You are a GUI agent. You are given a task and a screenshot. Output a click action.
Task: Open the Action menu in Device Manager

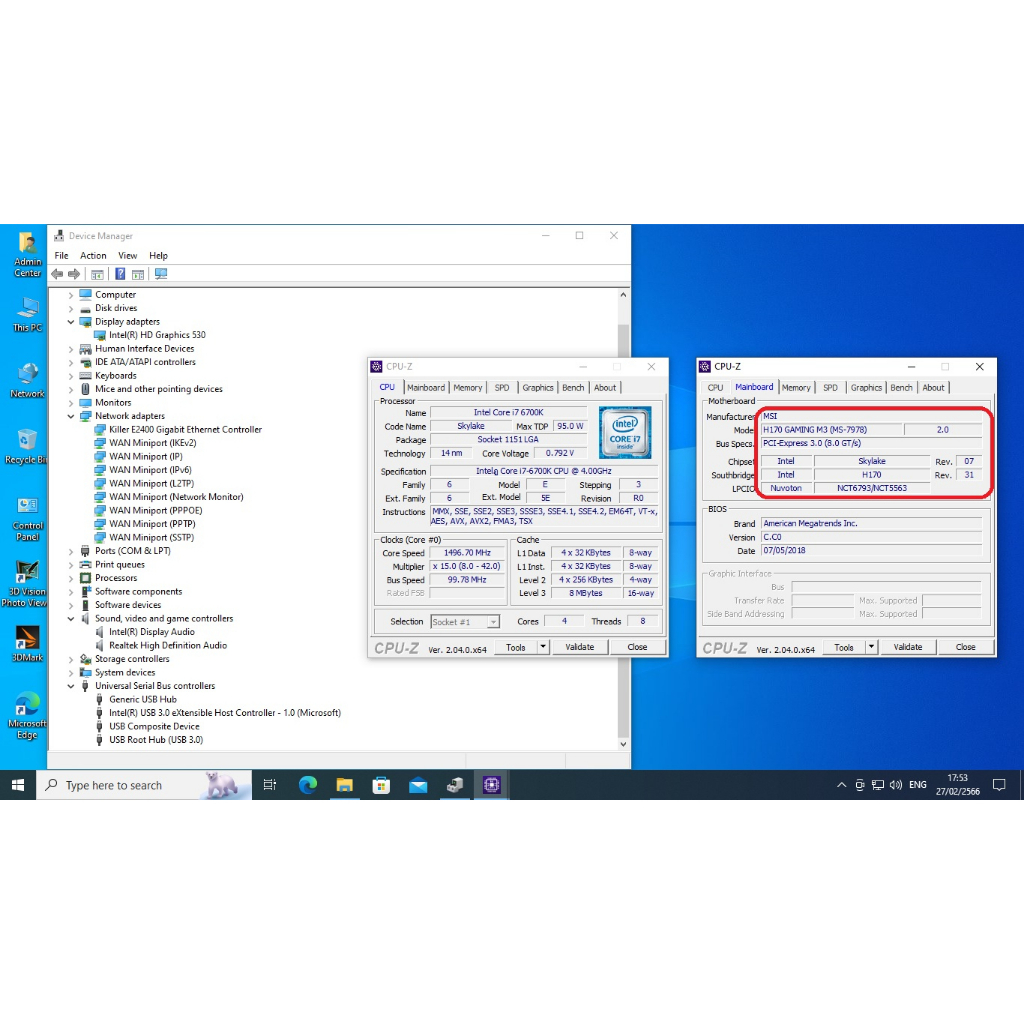point(93,256)
